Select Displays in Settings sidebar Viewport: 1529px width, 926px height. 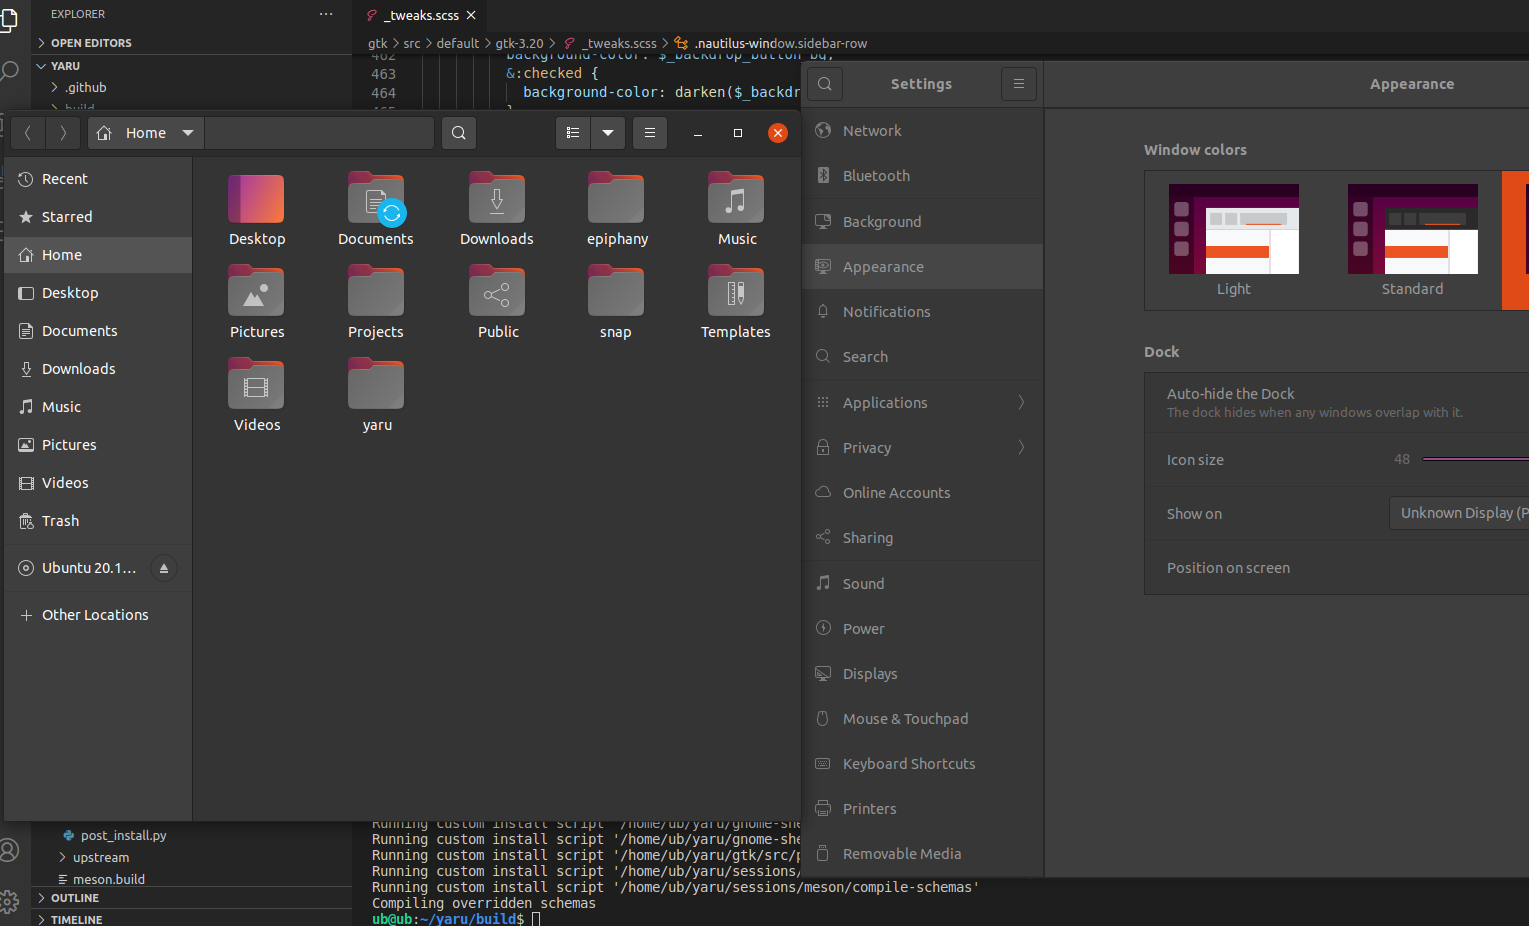click(x=922, y=674)
